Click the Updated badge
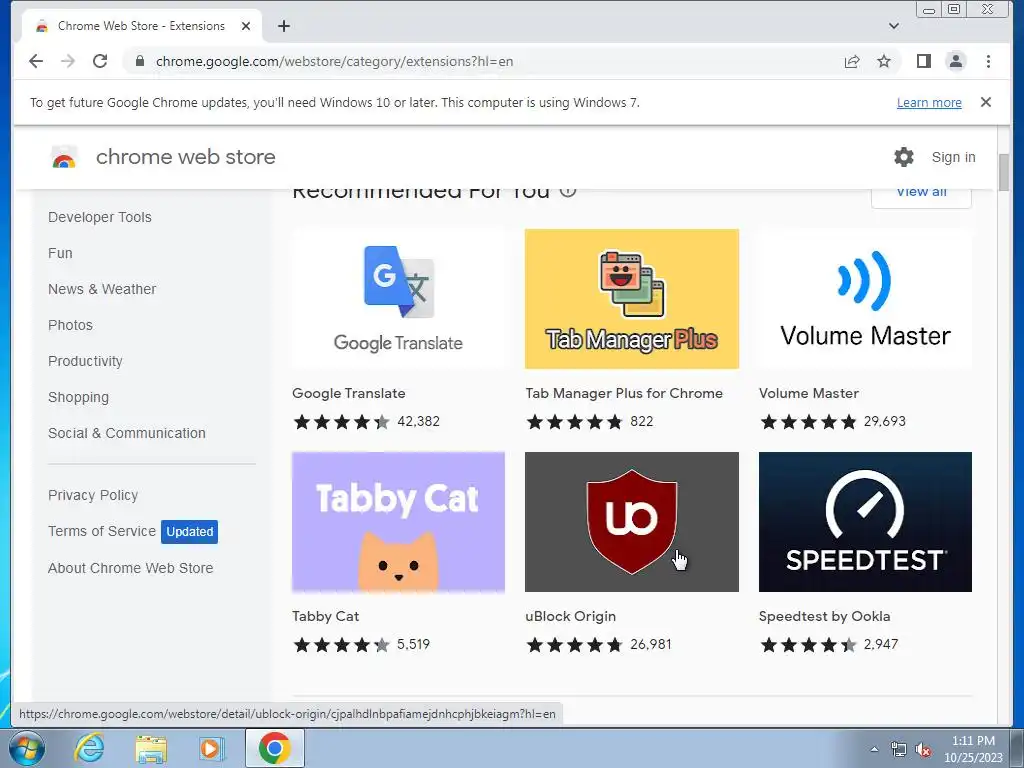 189,532
